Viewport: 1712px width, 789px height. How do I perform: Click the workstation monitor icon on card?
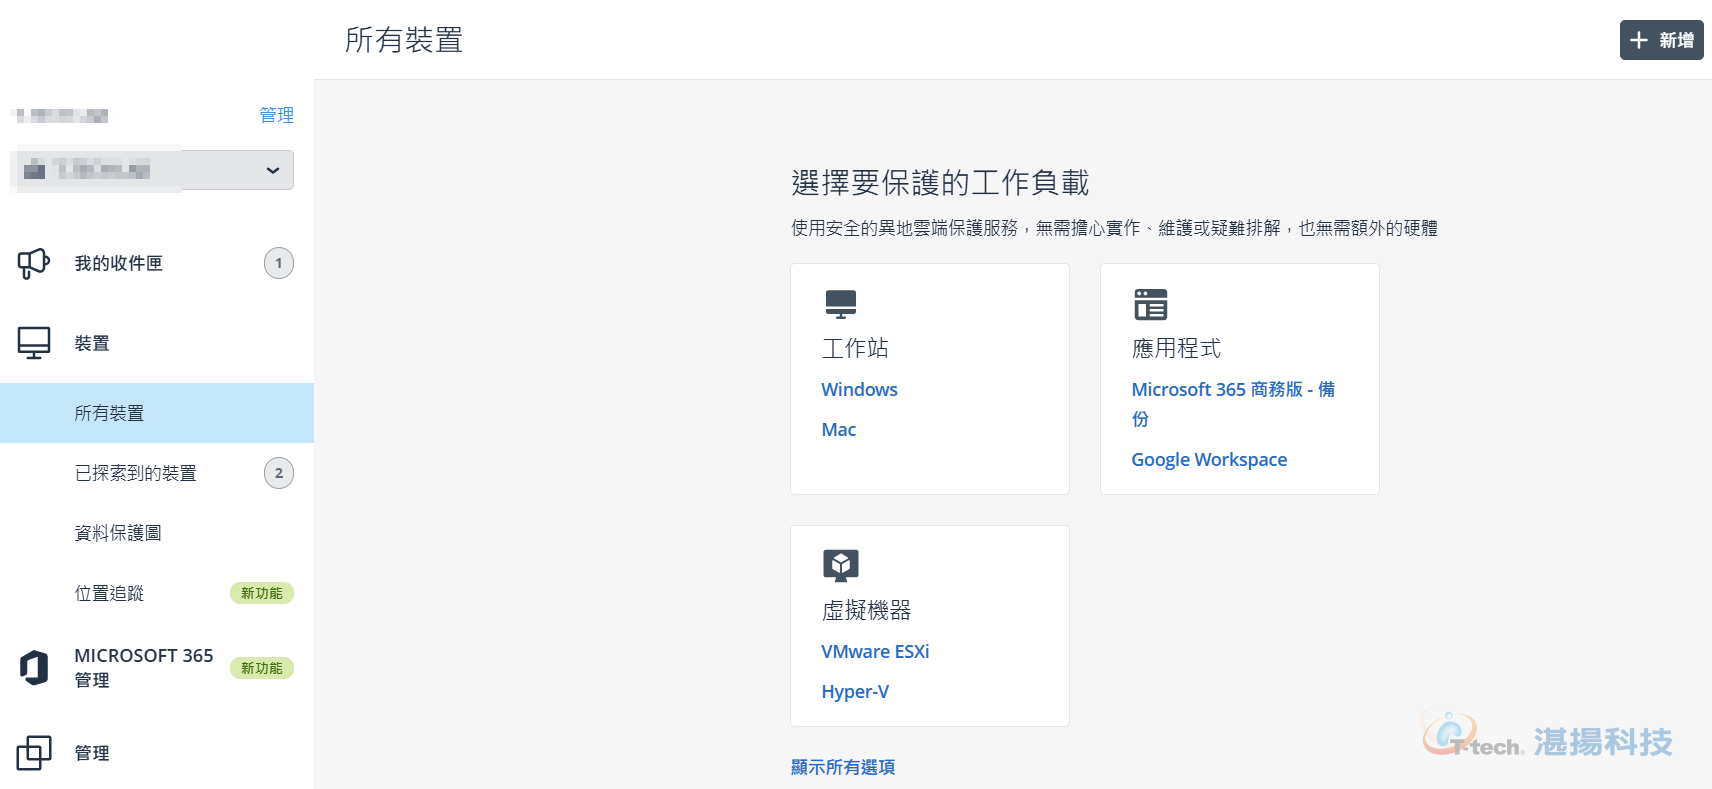841,304
